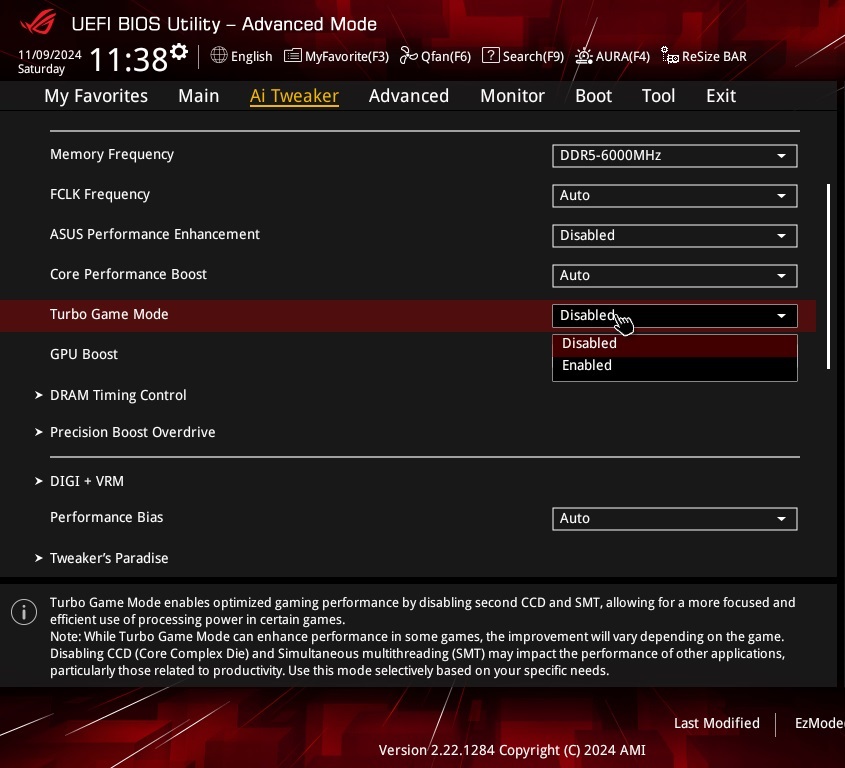Click the Version 2.22.1284 copyright text
Viewport: 845px width, 768px height.
(512, 750)
